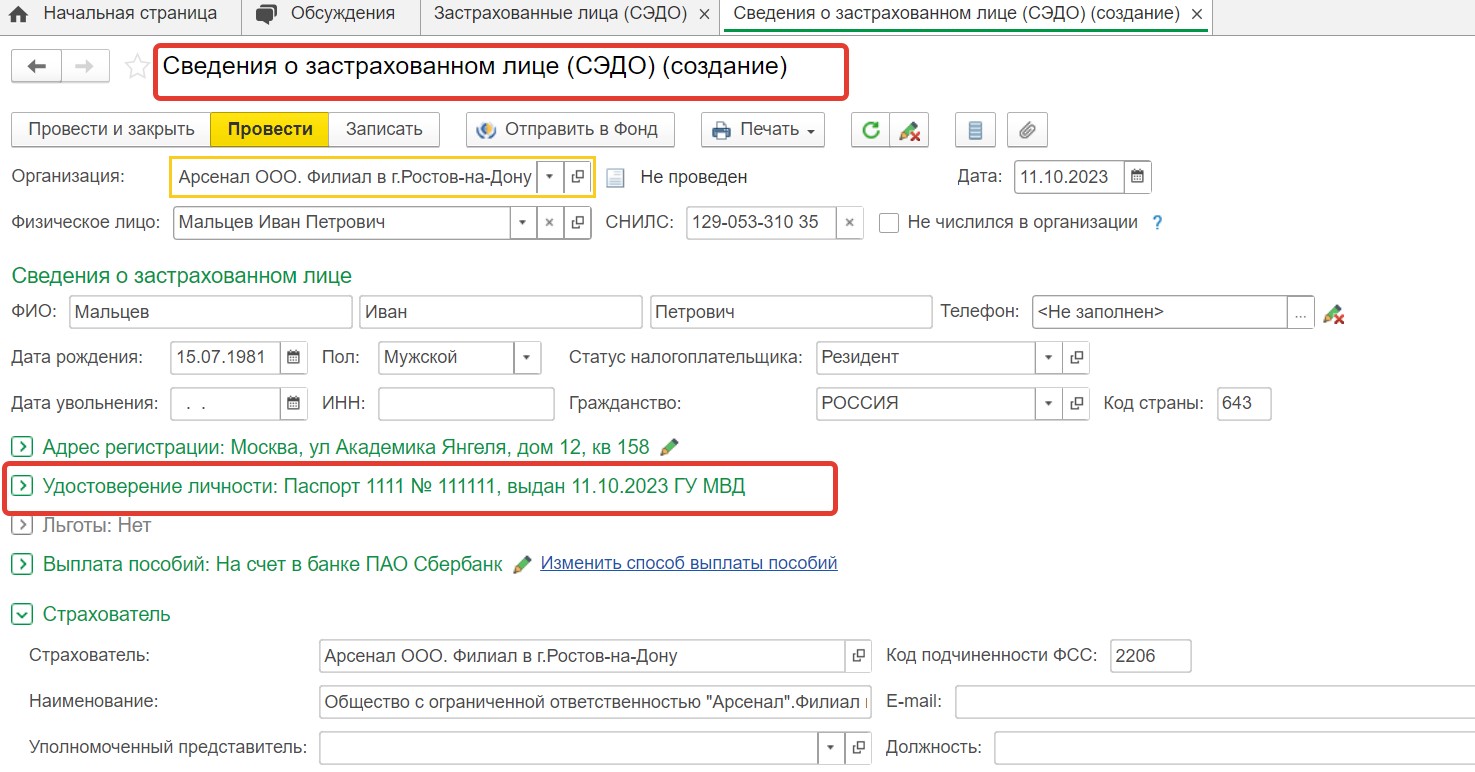Click the document list icon in toolbar

(975, 130)
